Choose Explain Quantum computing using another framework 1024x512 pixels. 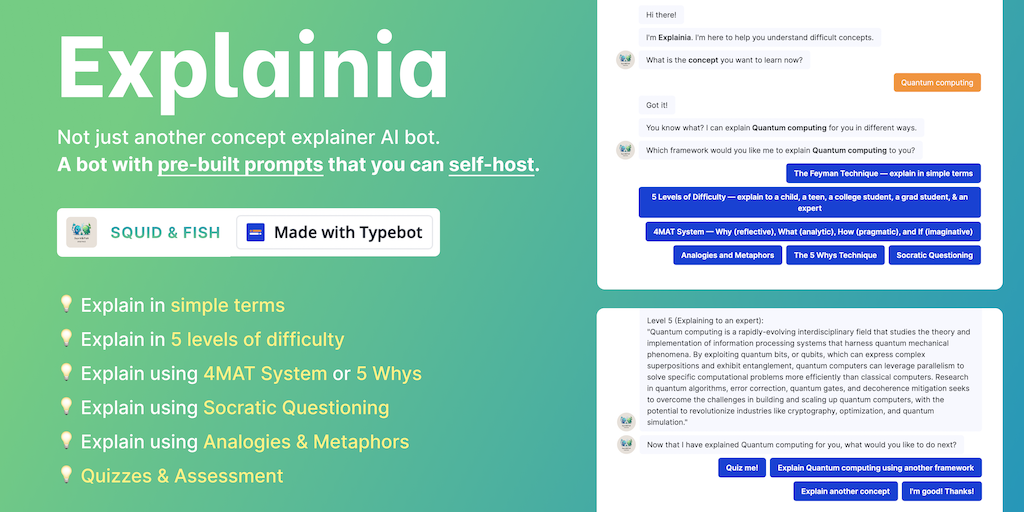click(x=875, y=467)
